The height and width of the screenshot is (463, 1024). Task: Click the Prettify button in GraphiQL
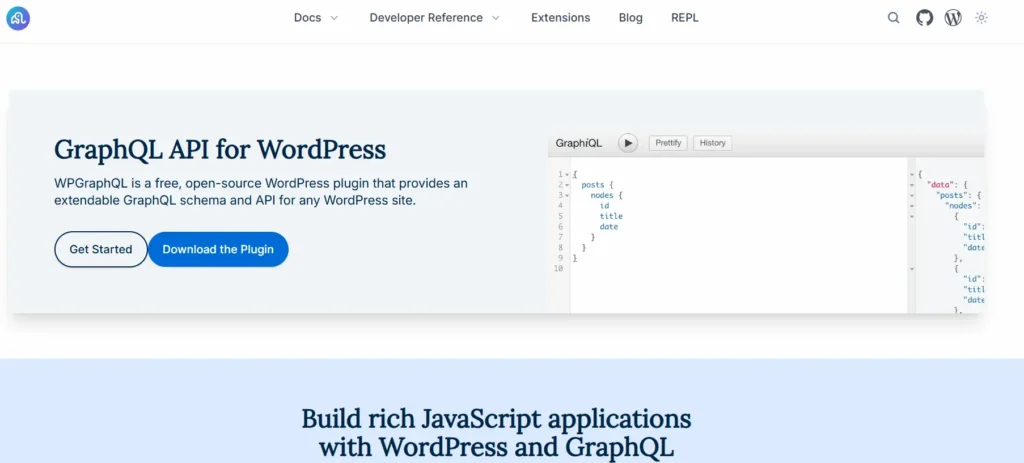(668, 143)
